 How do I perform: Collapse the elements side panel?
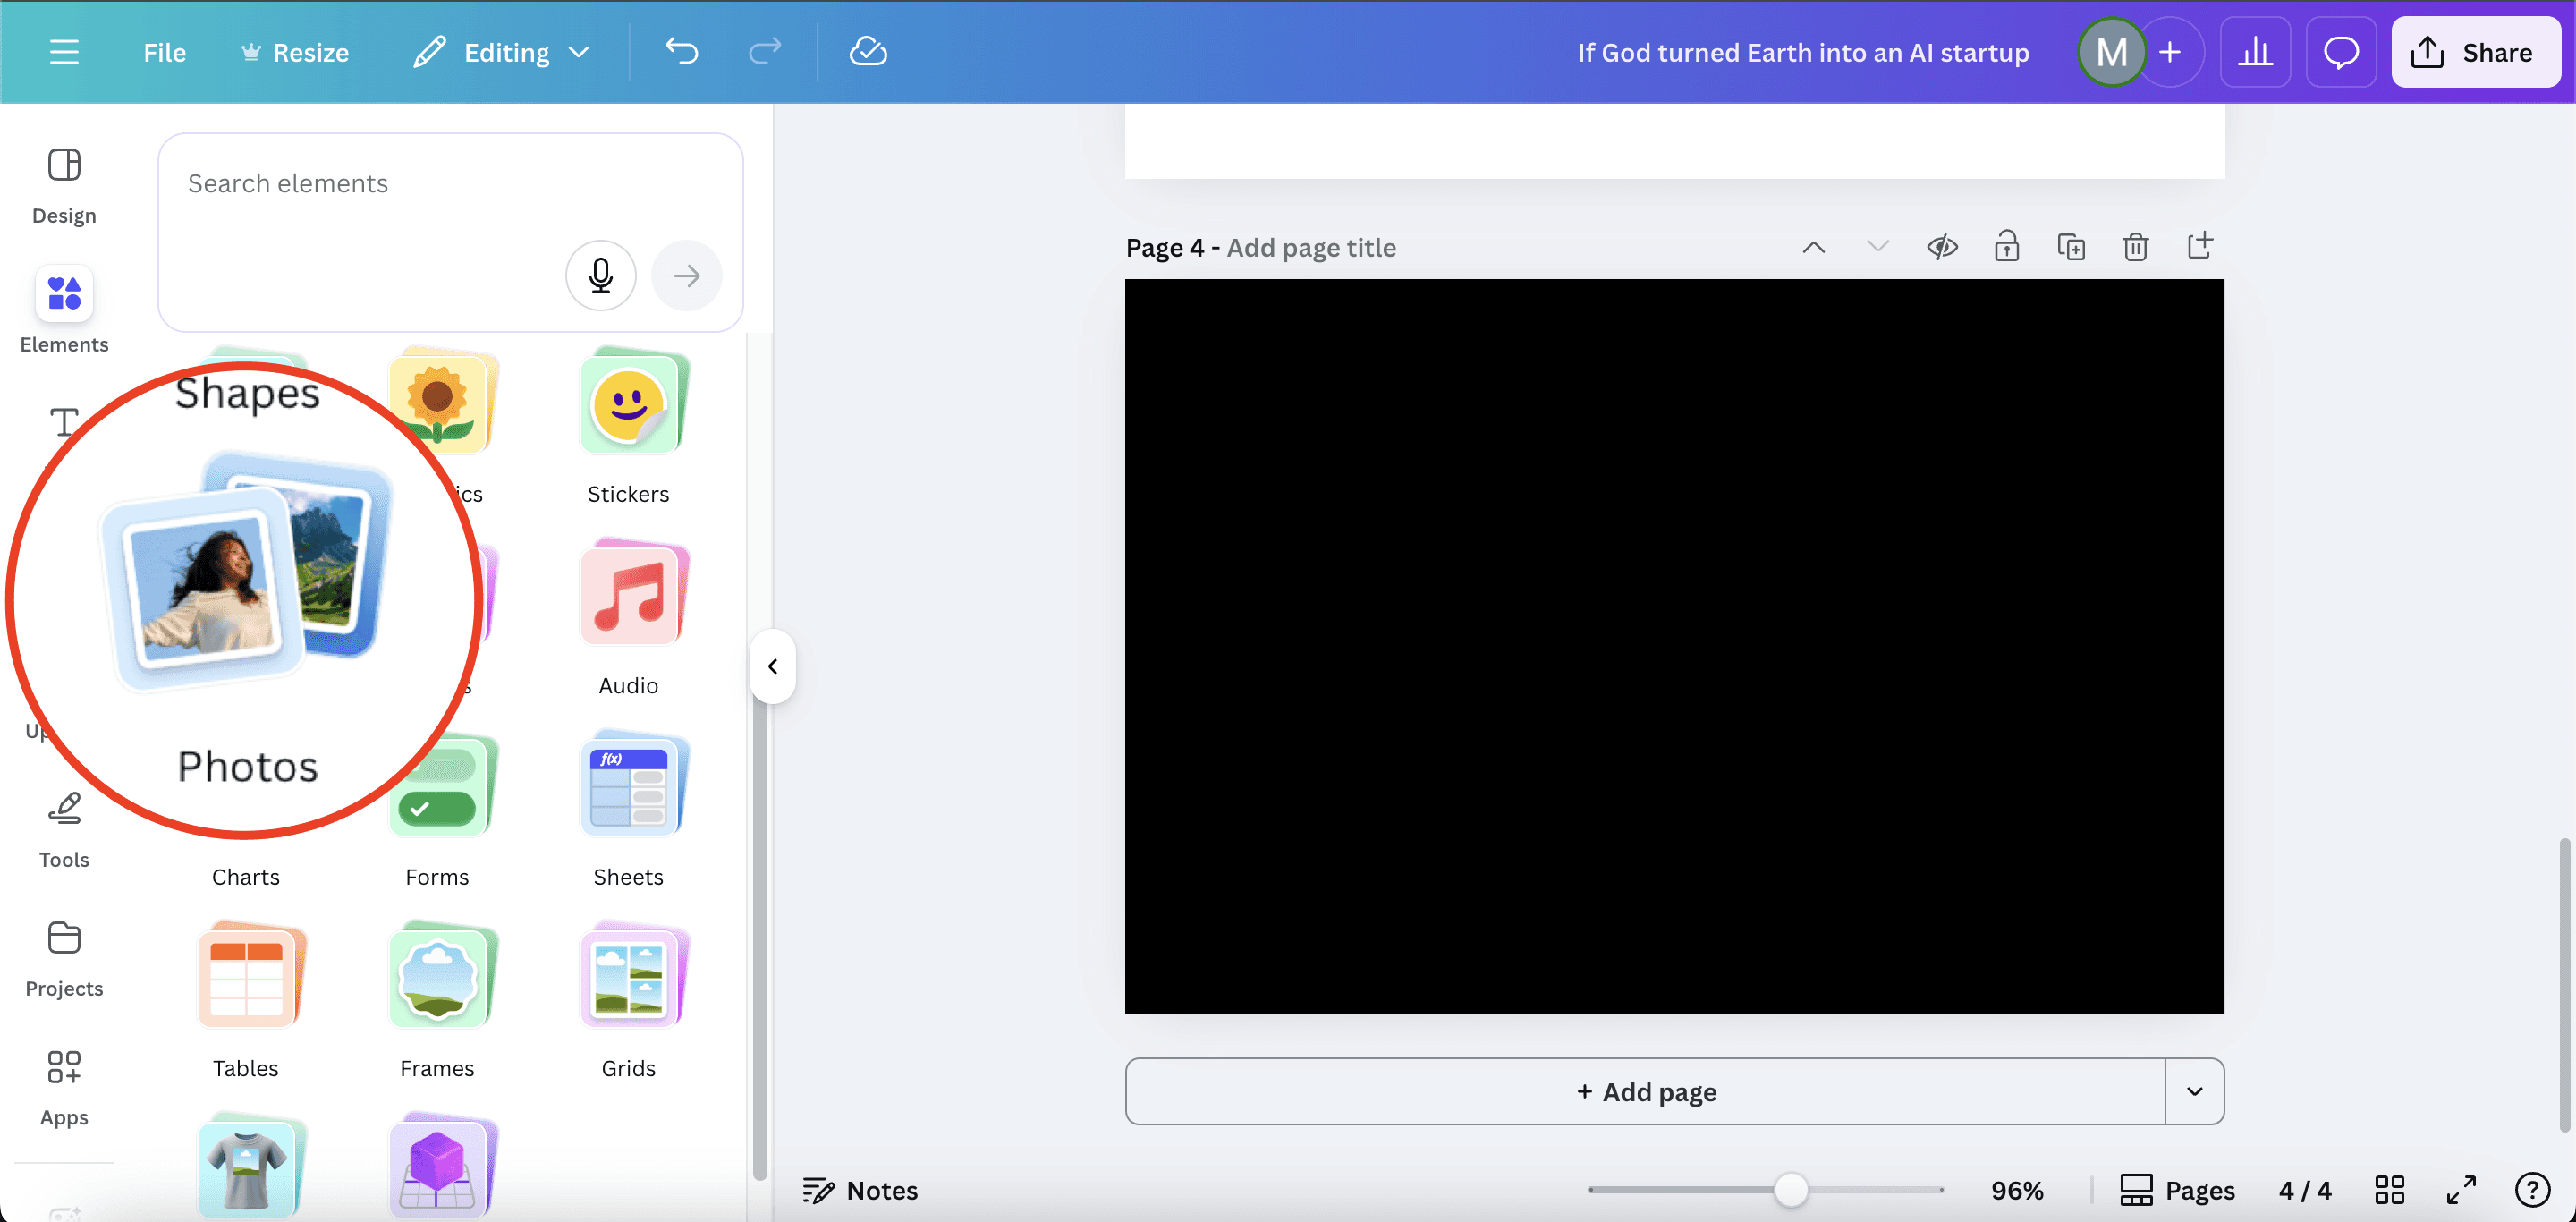tap(772, 666)
